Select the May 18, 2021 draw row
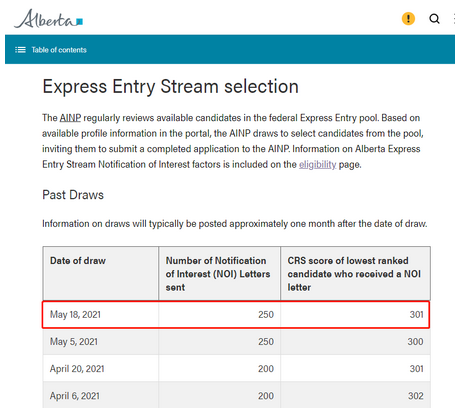The width and height of the screenshot is (460, 411). click(x=236, y=315)
